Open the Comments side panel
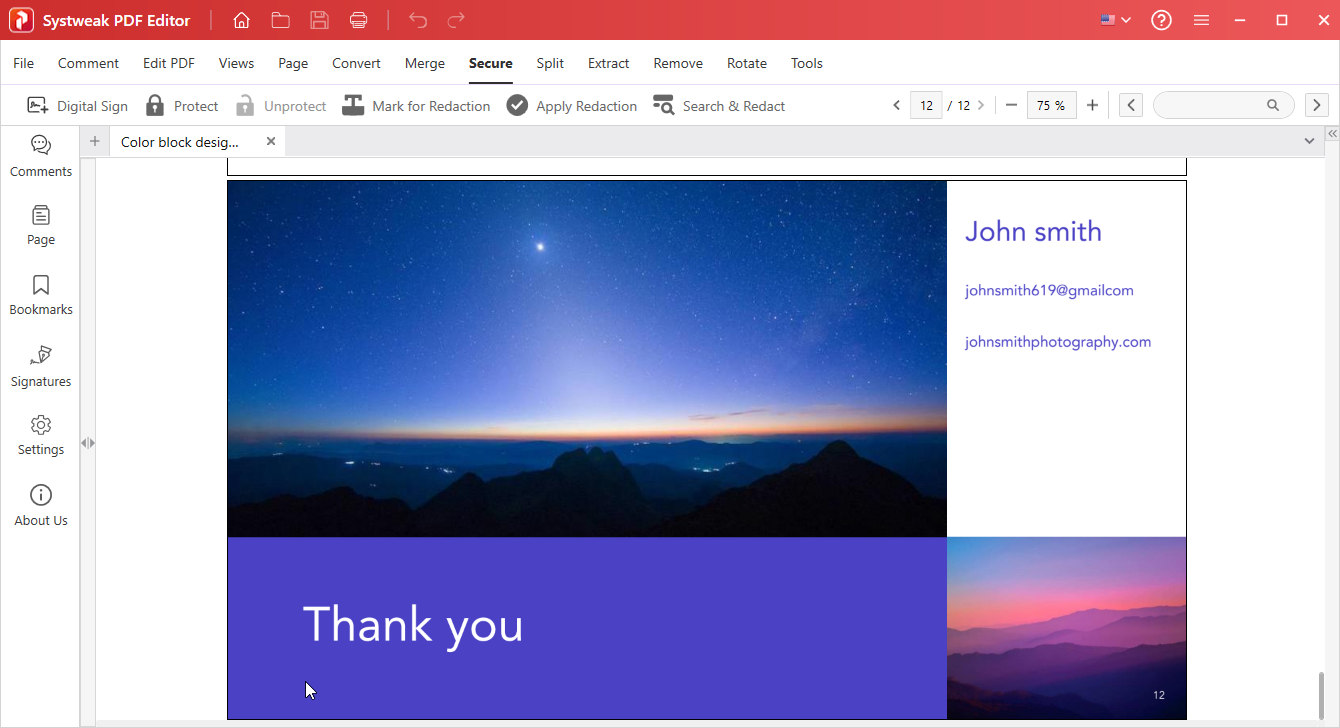The width and height of the screenshot is (1340, 728). 41,156
